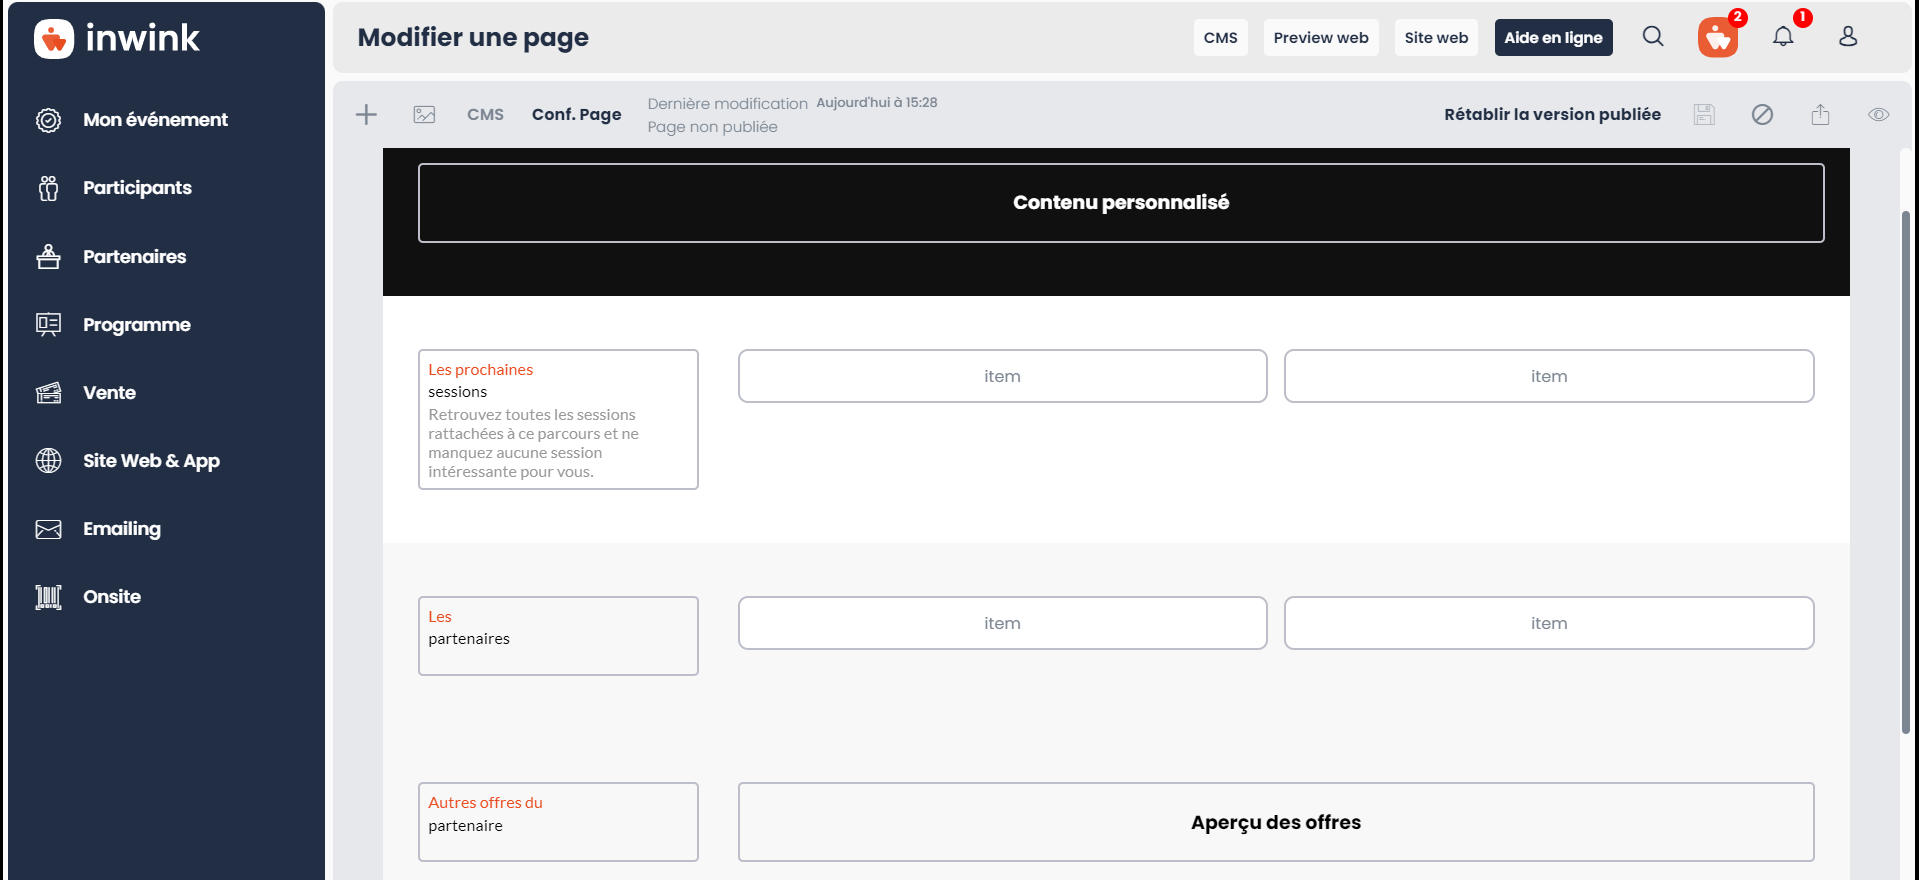This screenshot has height=880, width=1919.
Task: Open the Vente menu item
Action: [109, 393]
